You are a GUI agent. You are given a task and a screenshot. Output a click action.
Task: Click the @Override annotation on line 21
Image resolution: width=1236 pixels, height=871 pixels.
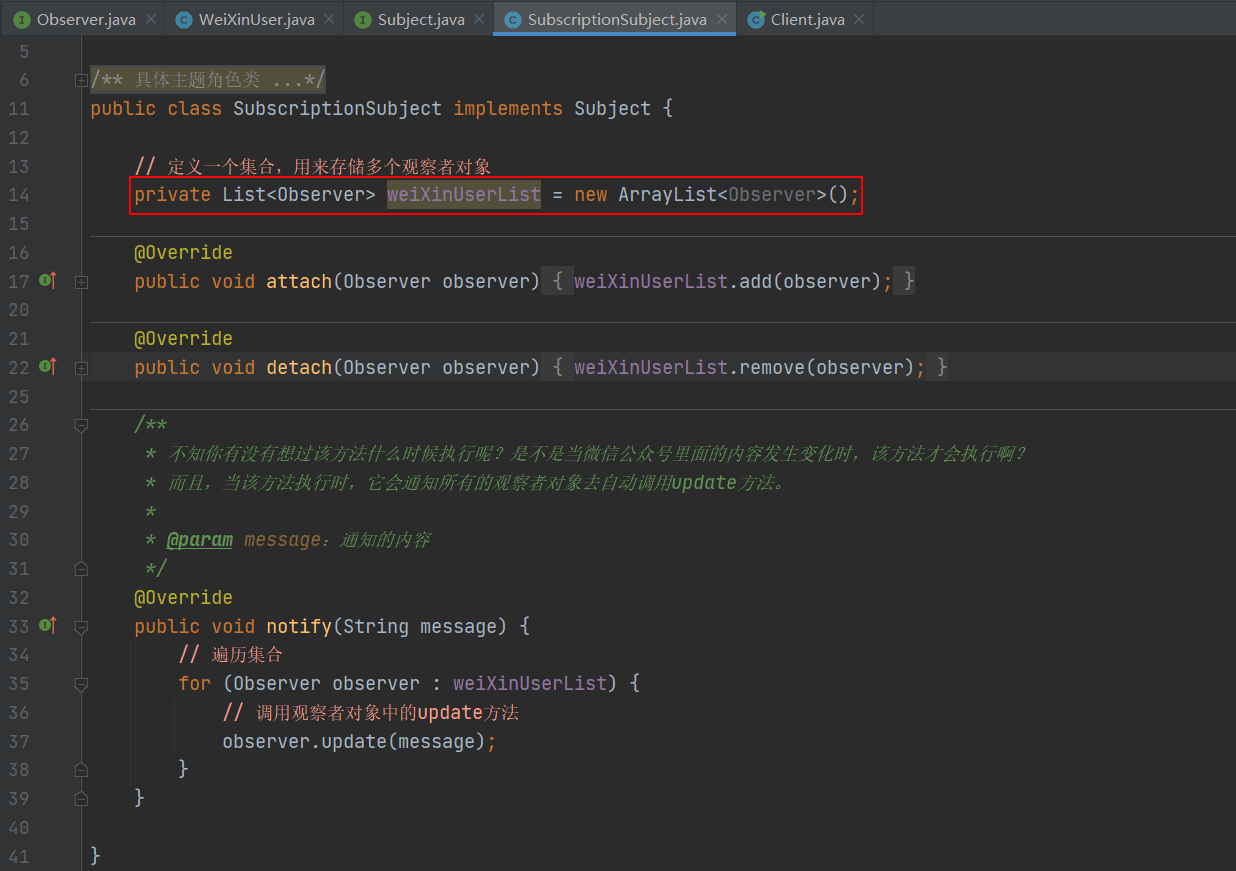pyautogui.click(x=184, y=339)
